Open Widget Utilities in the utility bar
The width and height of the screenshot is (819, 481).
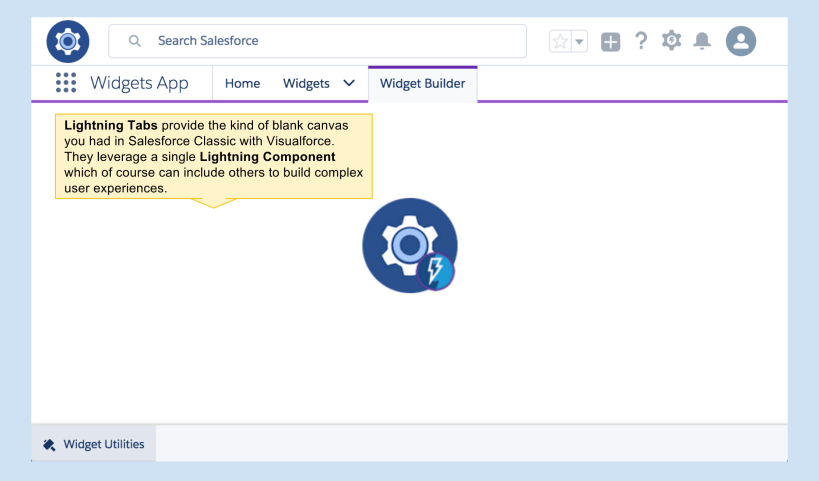(x=94, y=444)
